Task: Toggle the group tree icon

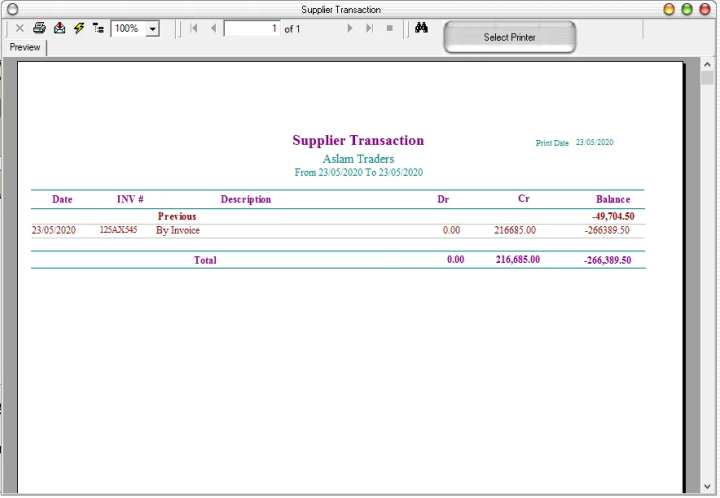Action: click(x=98, y=28)
